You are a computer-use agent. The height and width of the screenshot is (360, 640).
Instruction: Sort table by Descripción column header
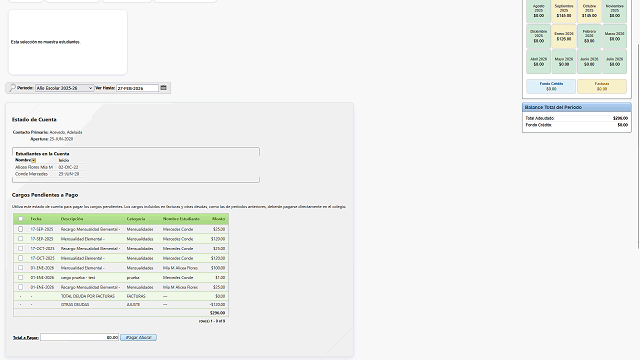pos(72,219)
